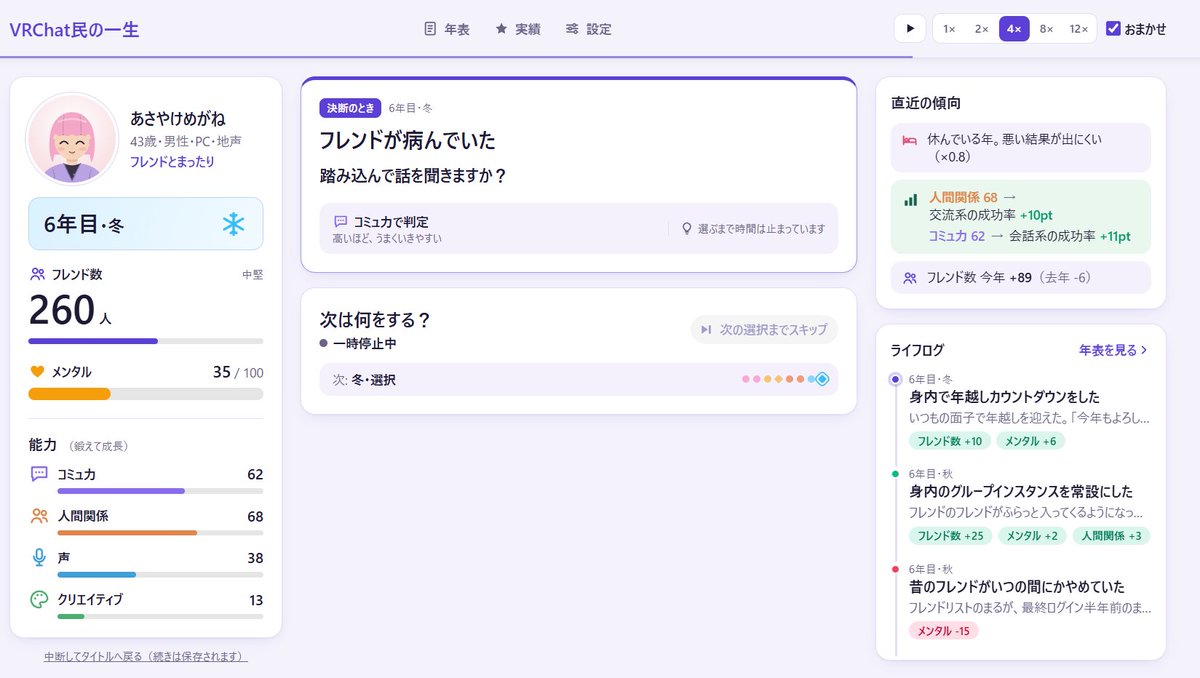The image size is (1200, 678).
Task: Click the フレンド数 今年 people icon
Action: point(910,278)
